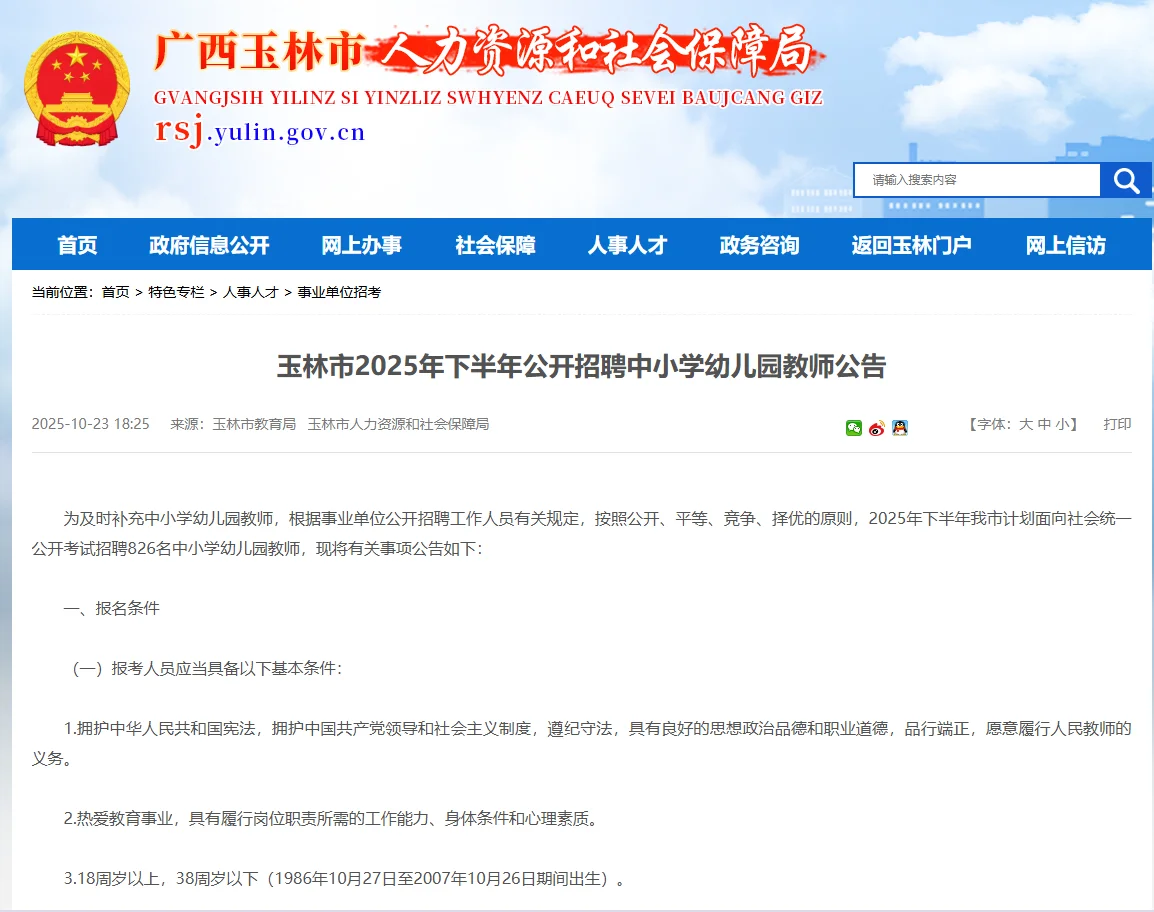Navigate to 网上办事 section
The image size is (1154, 912).
361,244
